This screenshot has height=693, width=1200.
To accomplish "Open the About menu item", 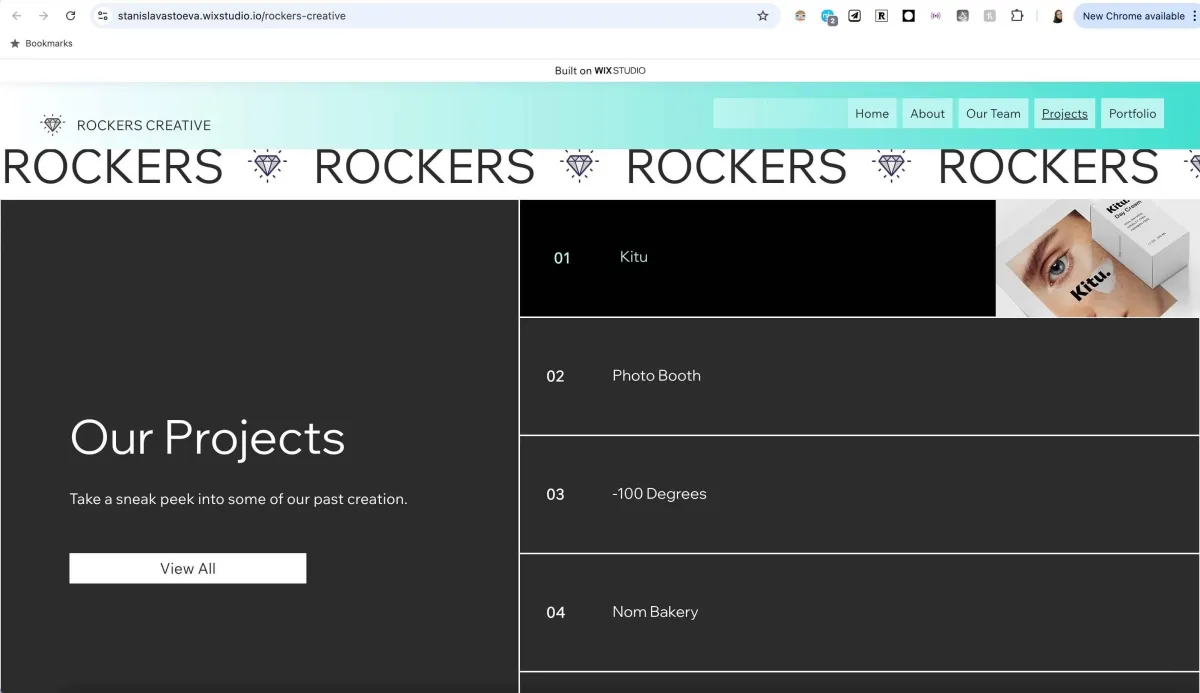I will [x=927, y=113].
